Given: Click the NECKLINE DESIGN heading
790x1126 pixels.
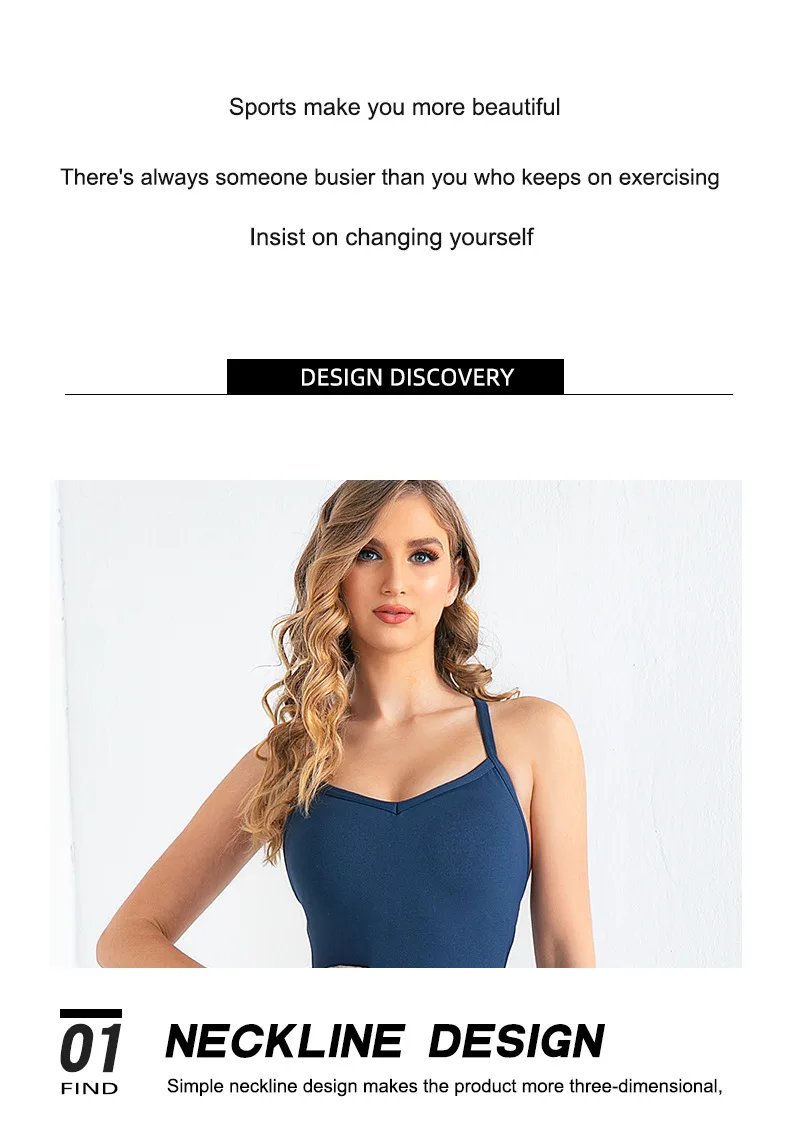Looking at the screenshot, I should [x=385, y=1041].
